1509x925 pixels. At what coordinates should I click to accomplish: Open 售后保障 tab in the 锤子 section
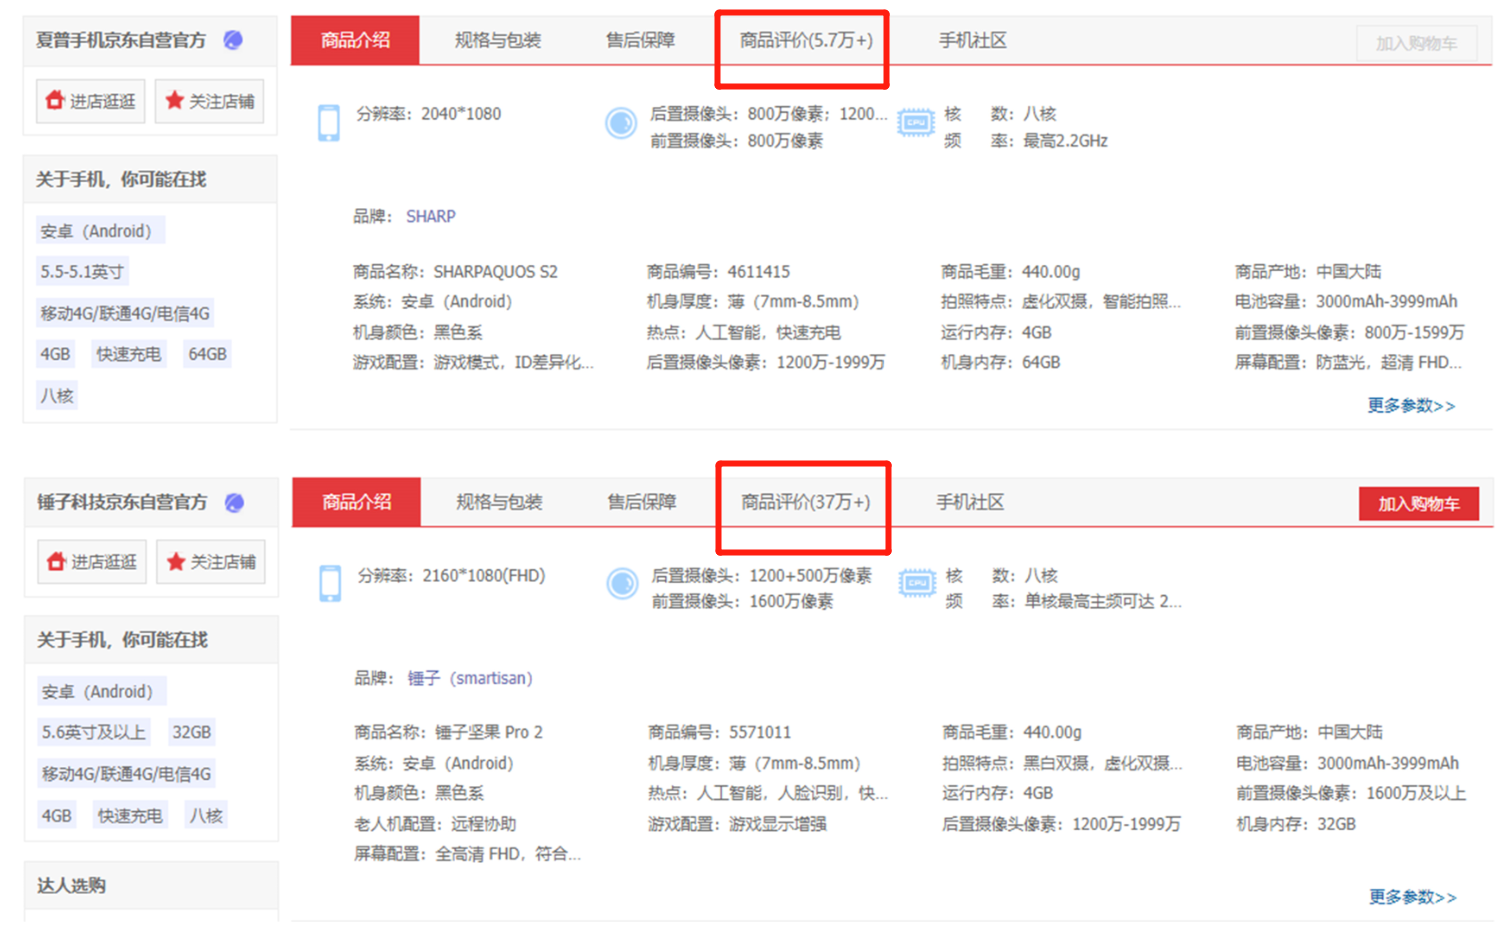click(642, 502)
